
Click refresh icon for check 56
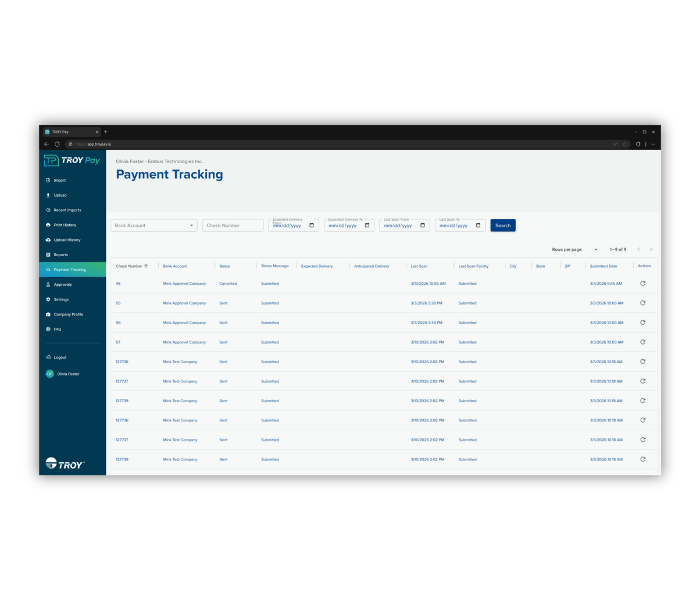point(642,322)
